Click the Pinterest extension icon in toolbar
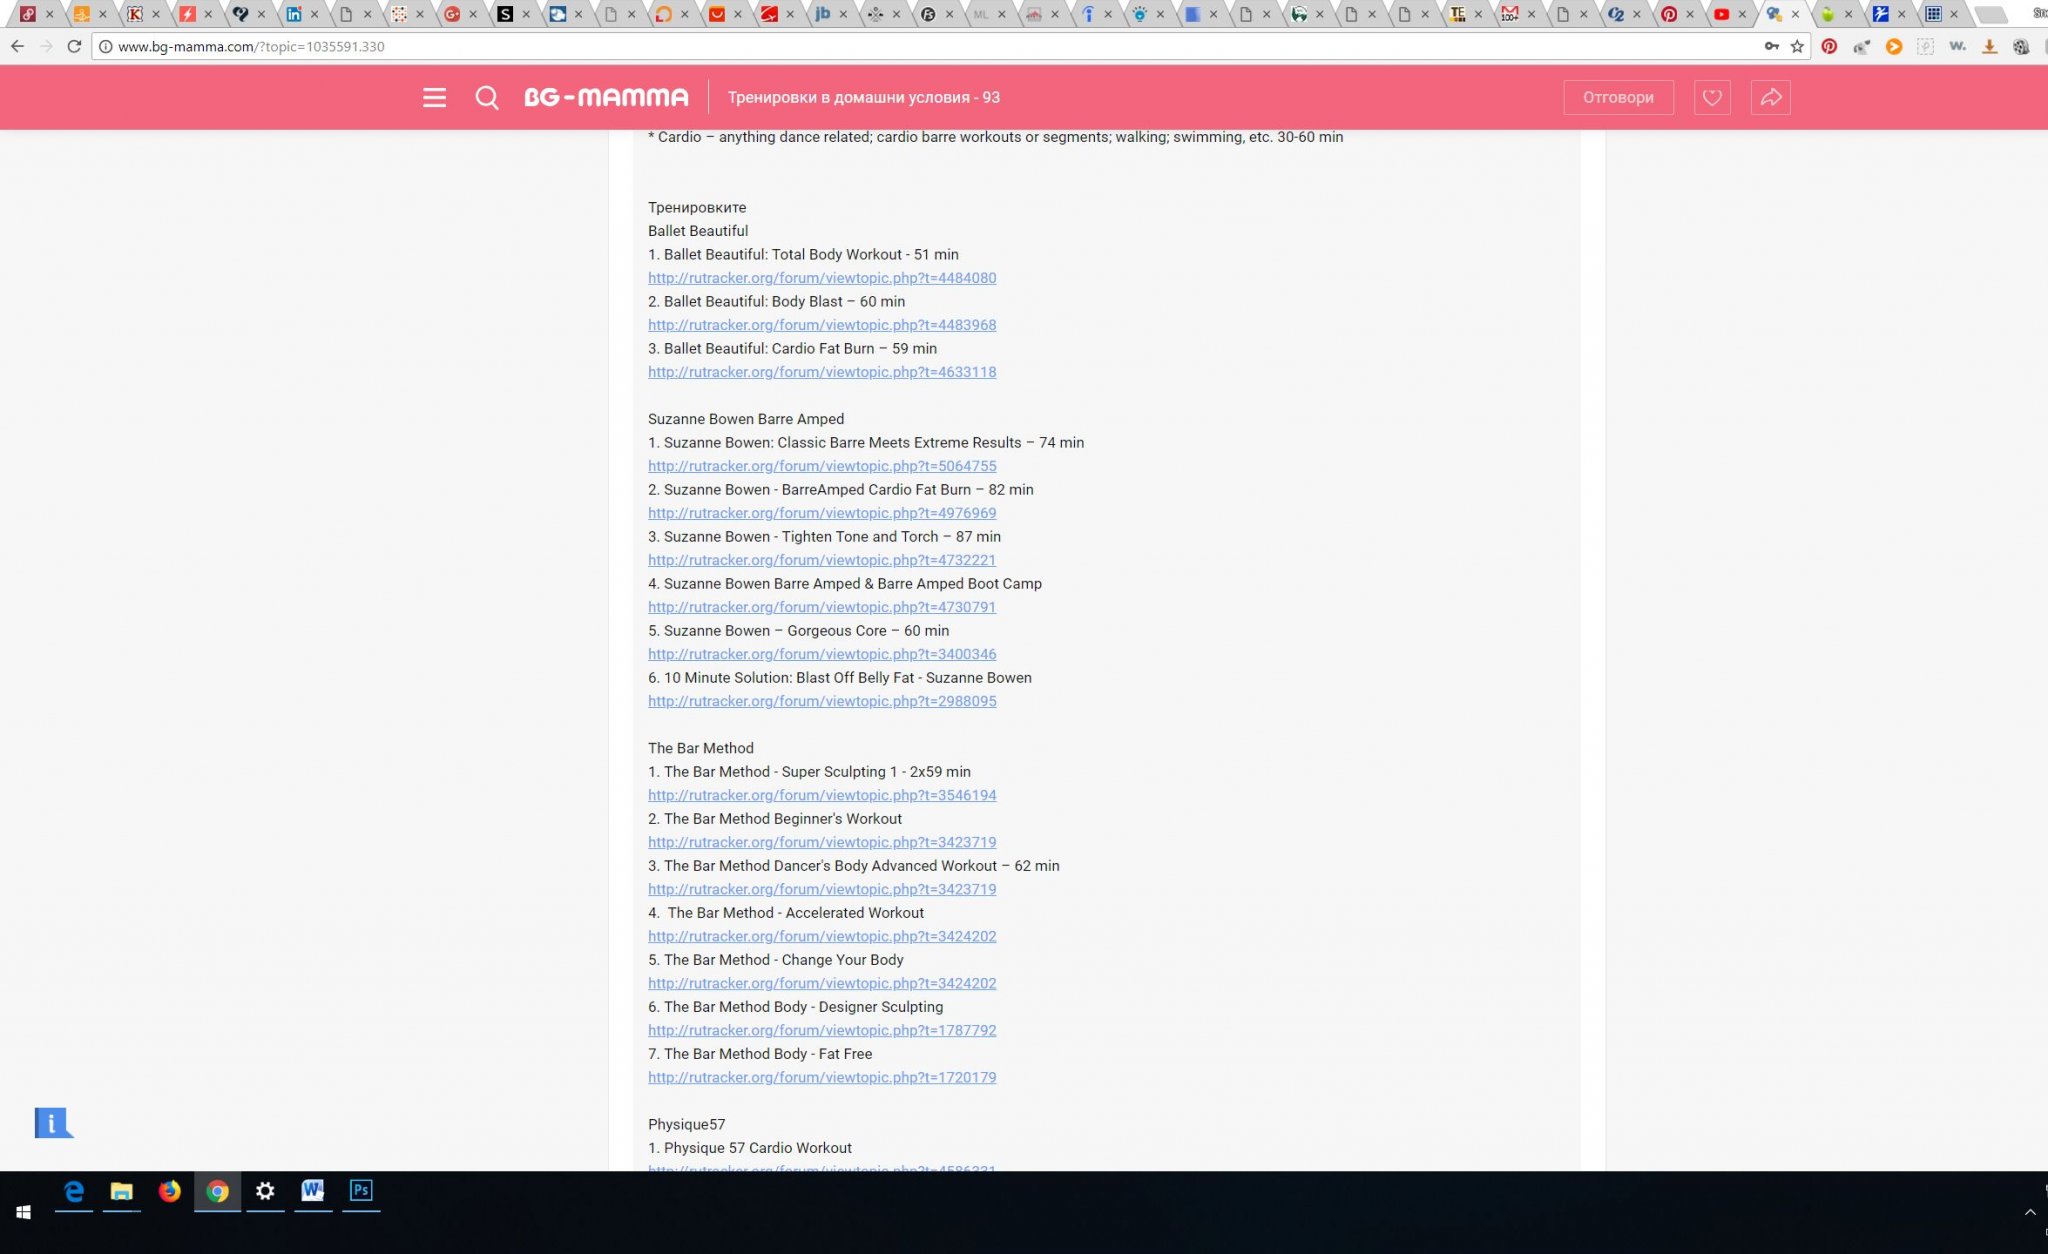Viewport: 2048px width, 1254px height. [x=1829, y=46]
